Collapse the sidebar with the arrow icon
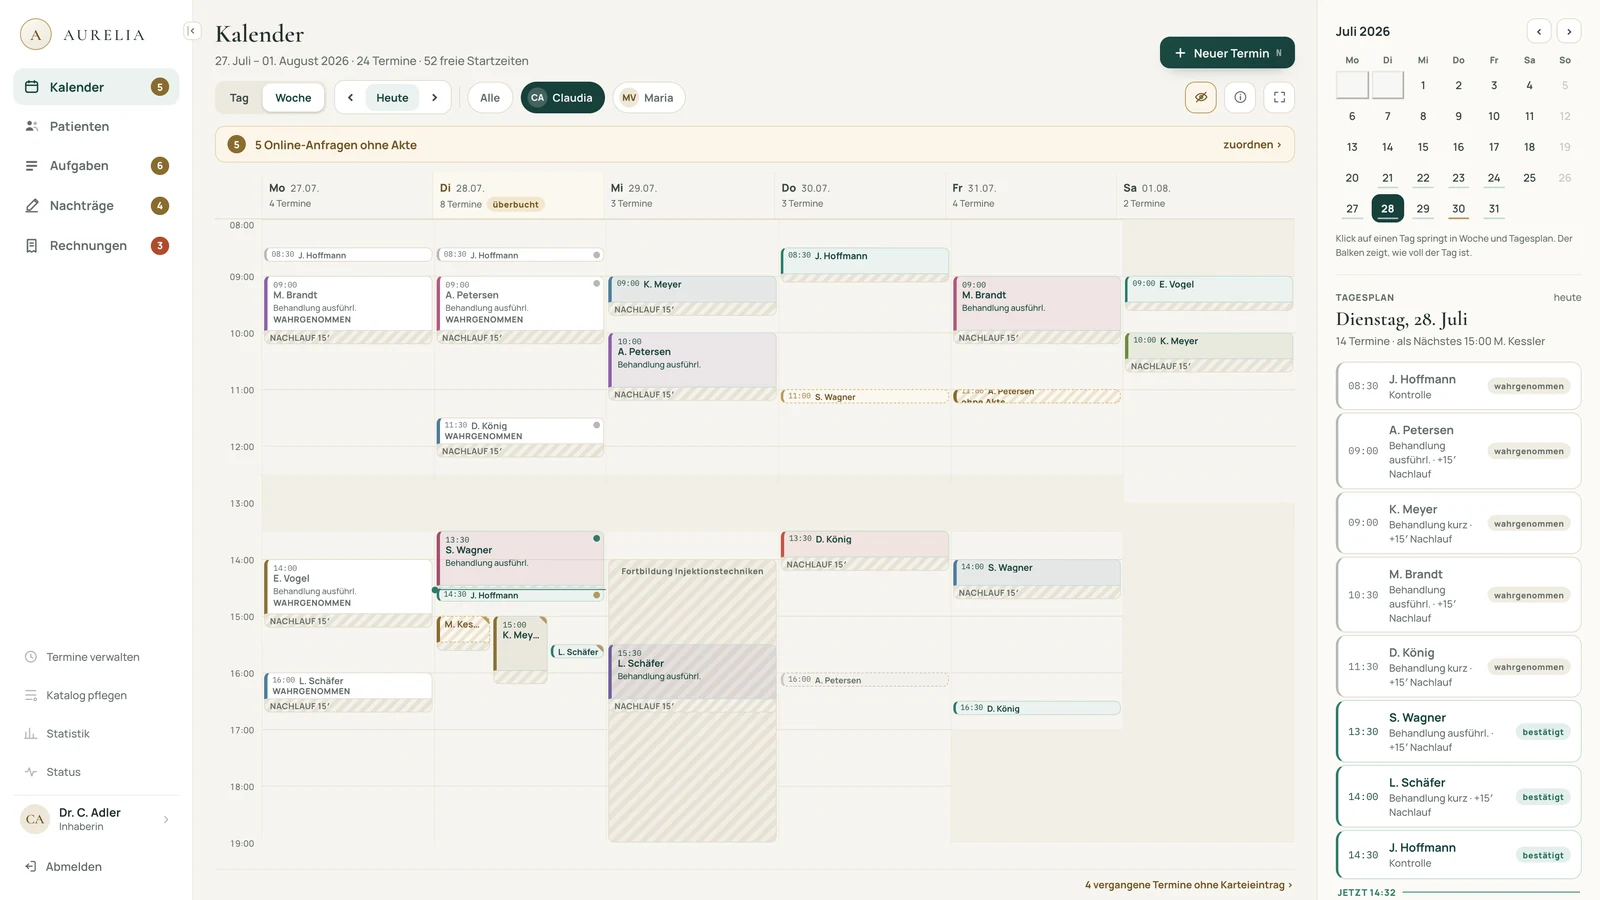1600x900 pixels. pyautogui.click(x=192, y=31)
